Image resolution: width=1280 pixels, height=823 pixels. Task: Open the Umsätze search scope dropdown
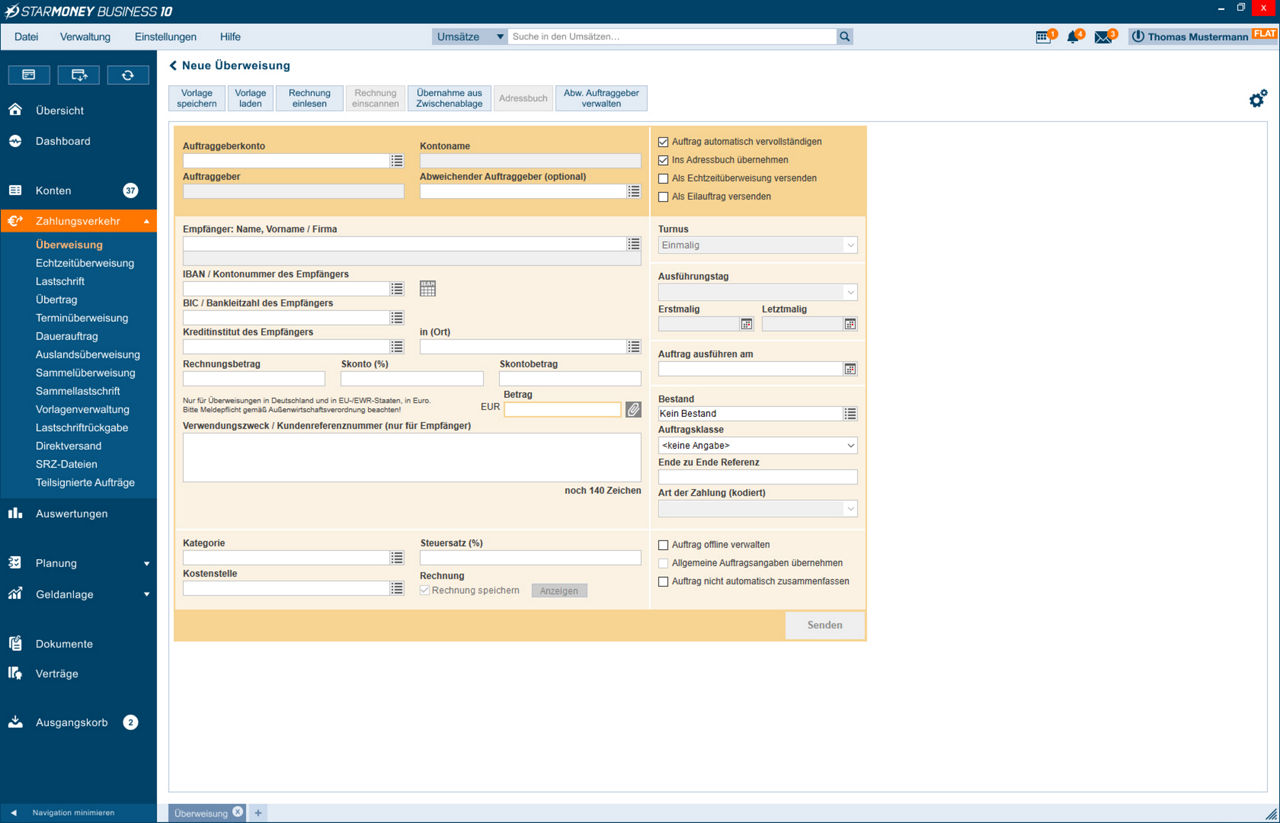coord(470,37)
